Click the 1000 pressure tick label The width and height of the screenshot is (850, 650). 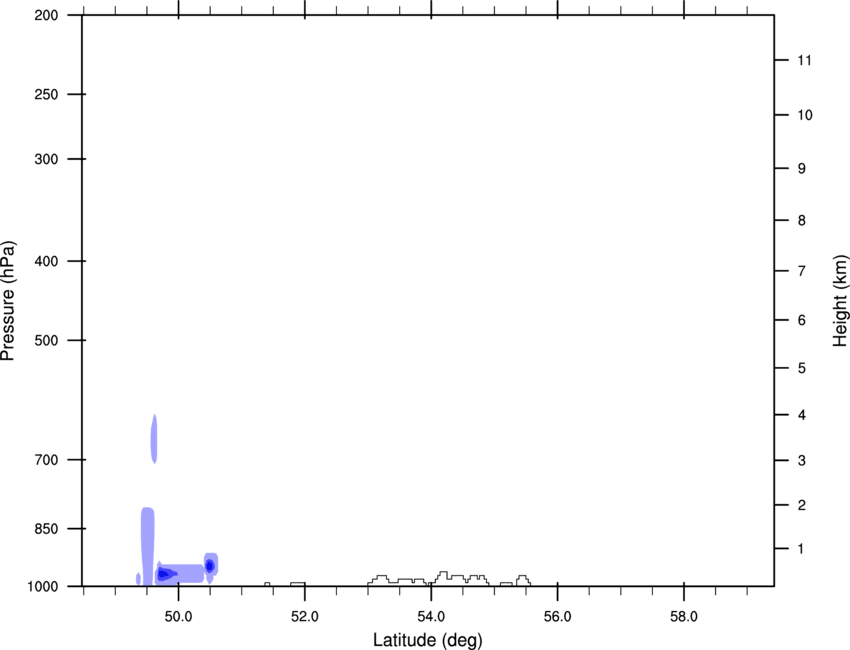coord(42,587)
